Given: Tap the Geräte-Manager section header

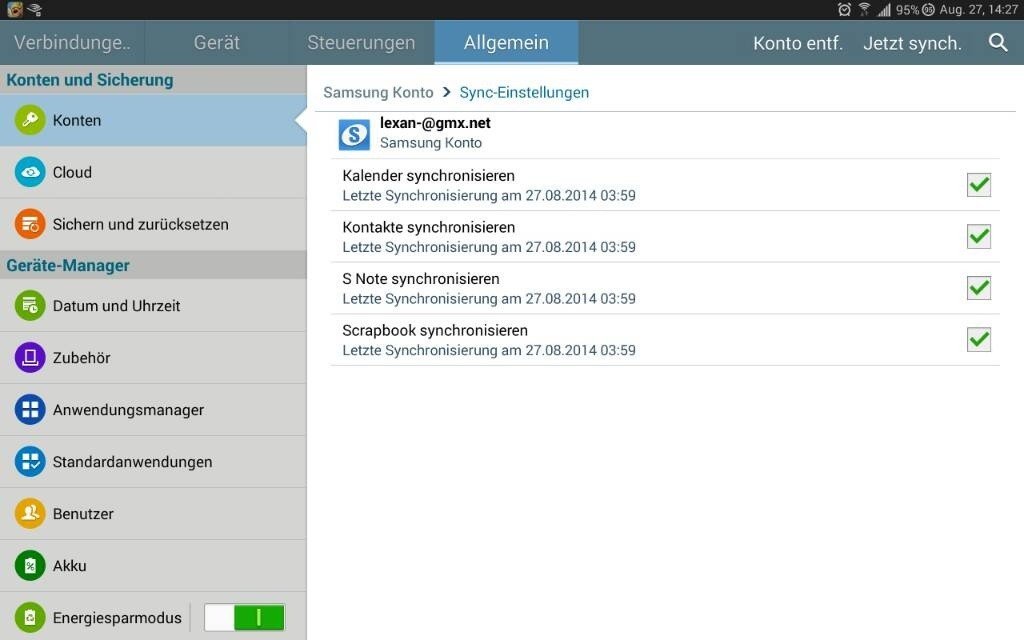Looking at the screenshot, I should click(68, 266).
